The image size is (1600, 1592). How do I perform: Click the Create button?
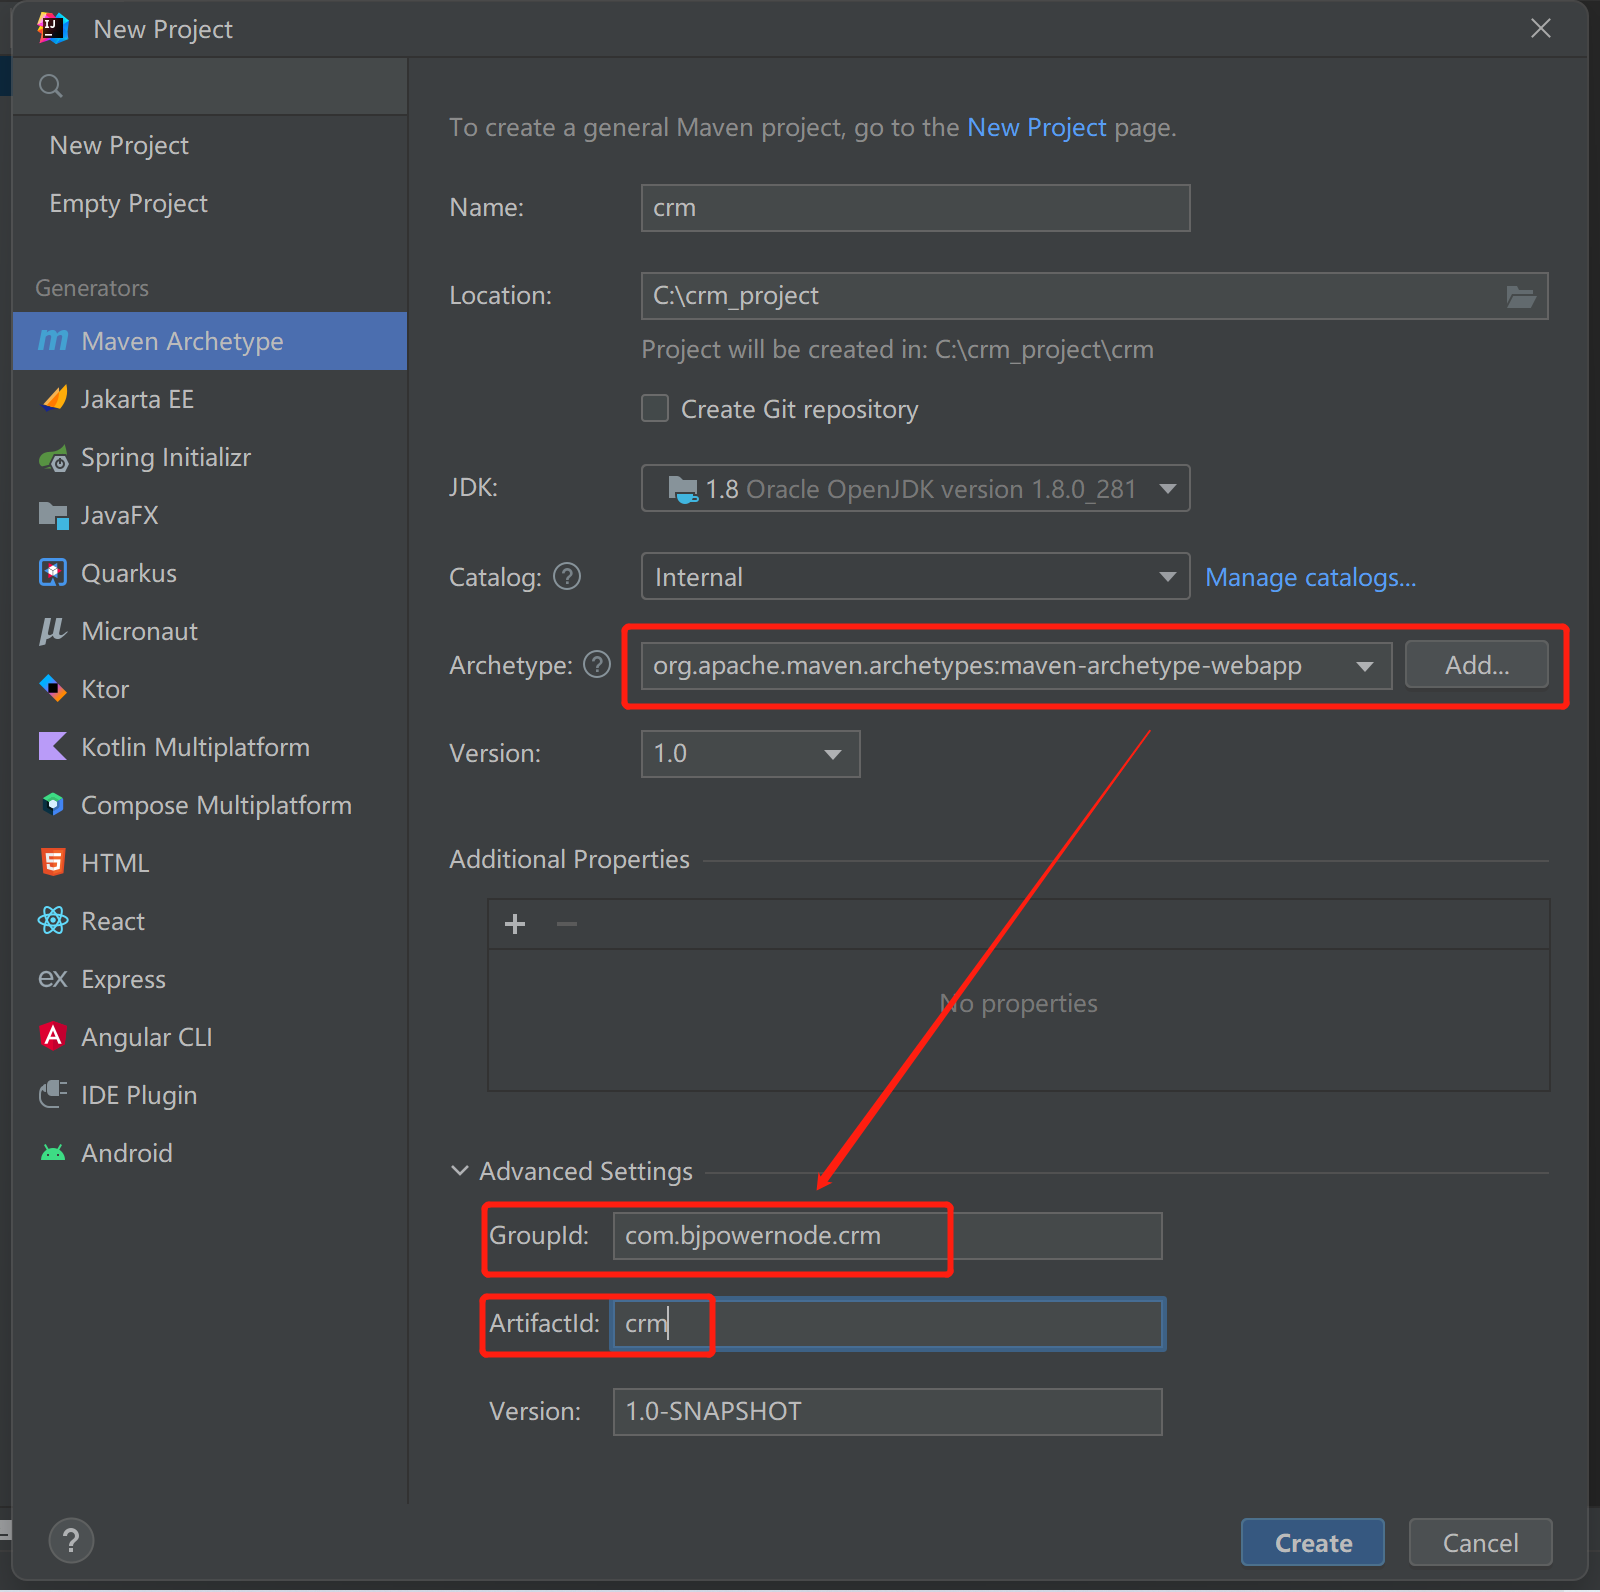coord(1313,1542)
